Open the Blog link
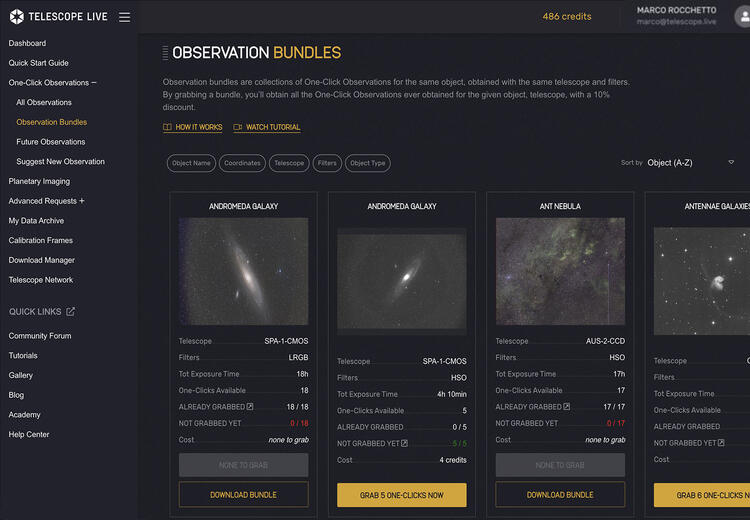The width and height of the screenshot is (750, 520). [x=16, y=395]
